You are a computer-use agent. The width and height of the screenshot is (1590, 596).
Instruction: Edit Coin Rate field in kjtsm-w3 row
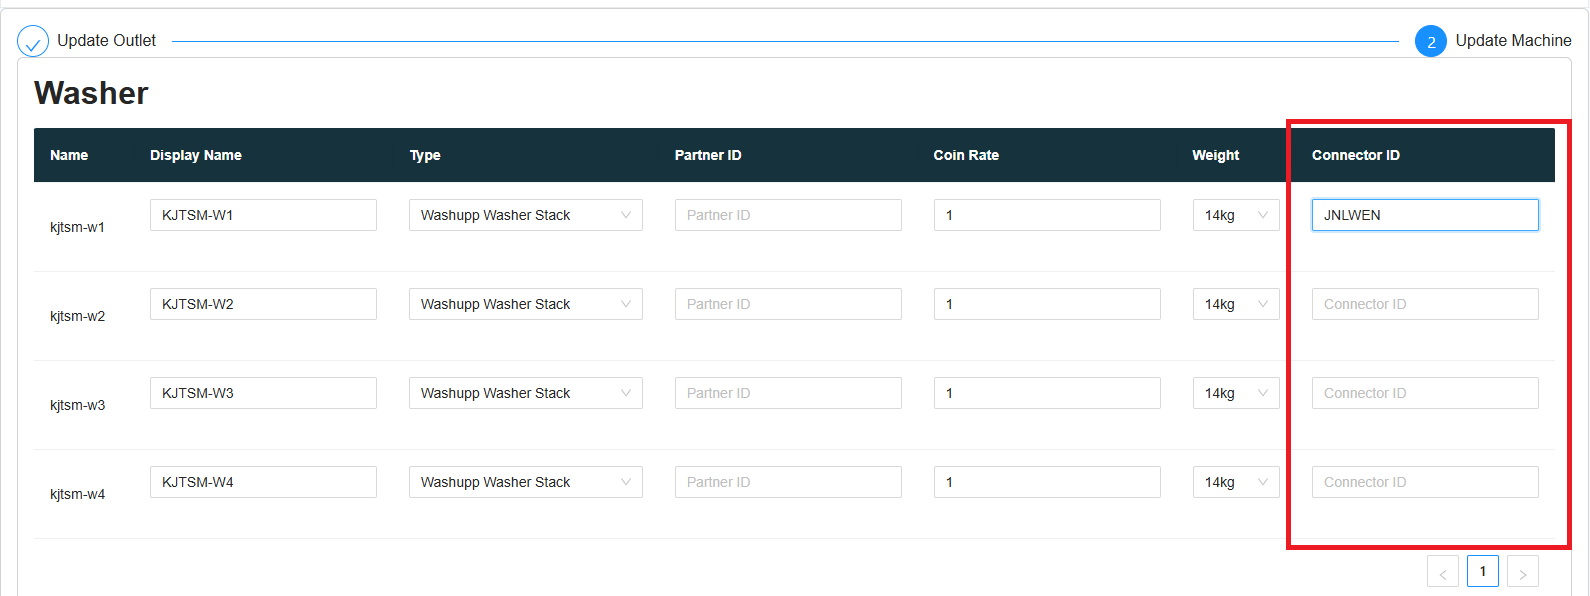pyautogui.click(x=1047, y=393)
